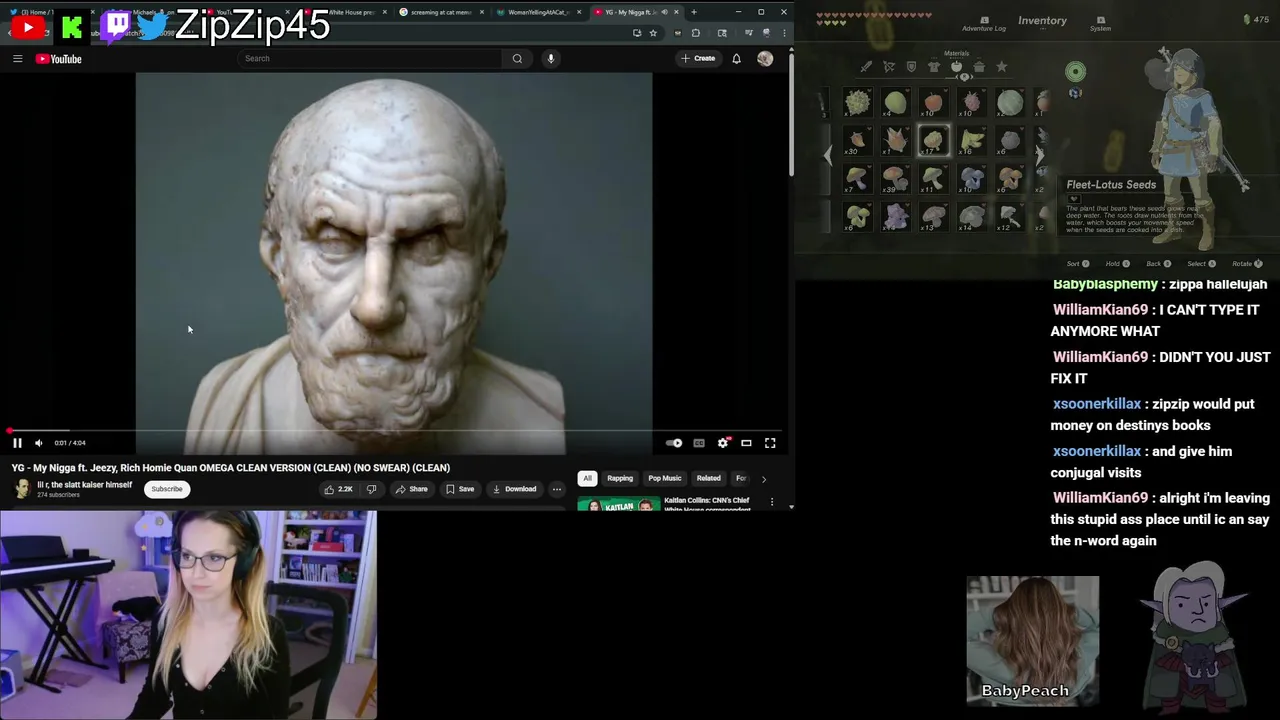The height and width of the screenshot is (720, 1280).
Task: Select the Rapping filter chip
Action: pos(620,478)
